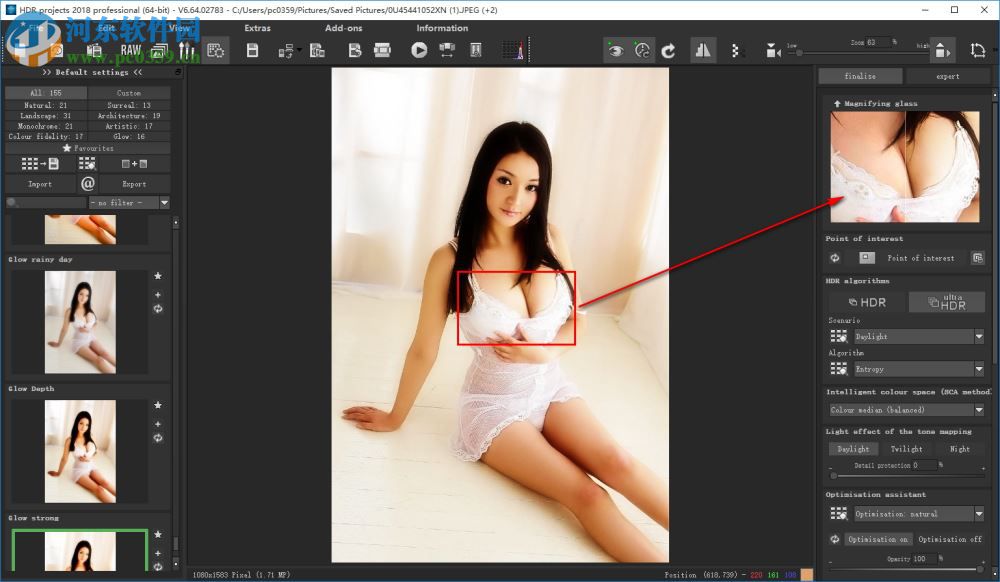Click the Import button in the presets panel
Image resolution: width=1000 pixels, height=582 pixels.
(41, 183)
